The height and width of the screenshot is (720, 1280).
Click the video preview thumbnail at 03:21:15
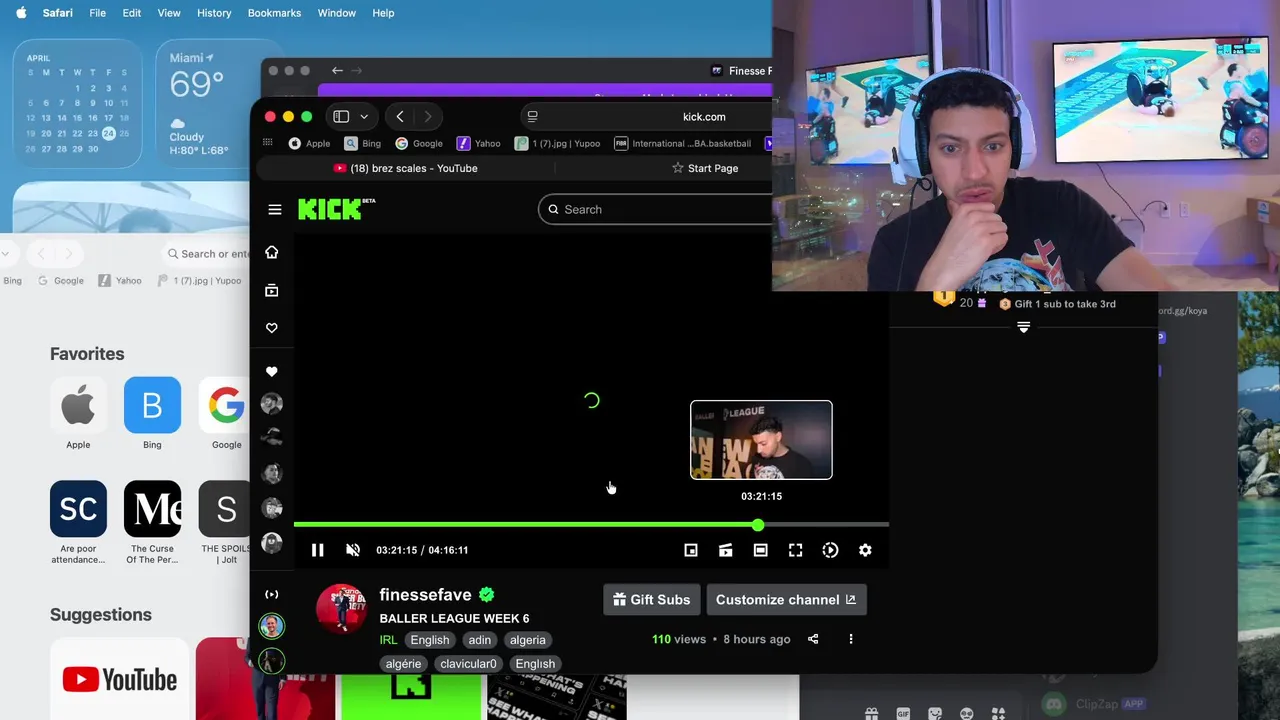(761, 440)
